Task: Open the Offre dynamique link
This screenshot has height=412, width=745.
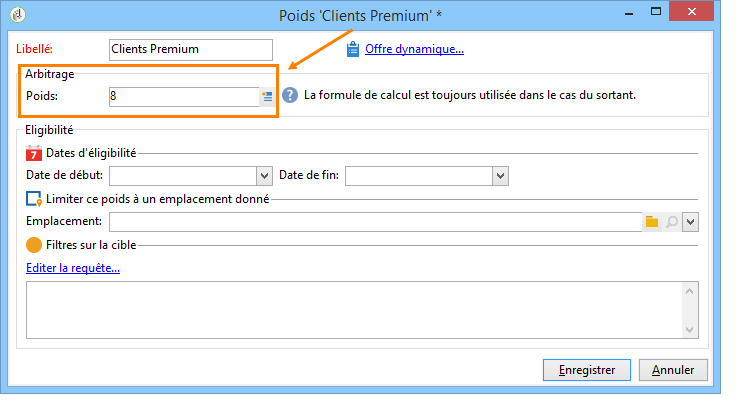Action: 414,49
